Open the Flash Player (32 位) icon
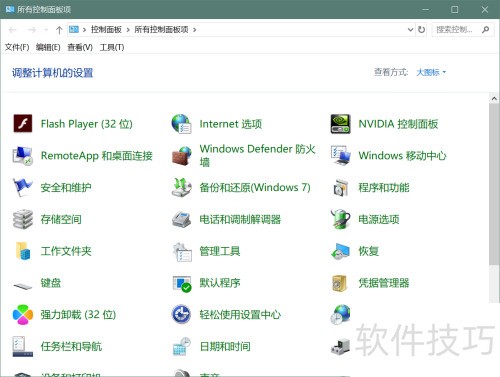Viewport: 500px width, 377px height. [23, 124]
